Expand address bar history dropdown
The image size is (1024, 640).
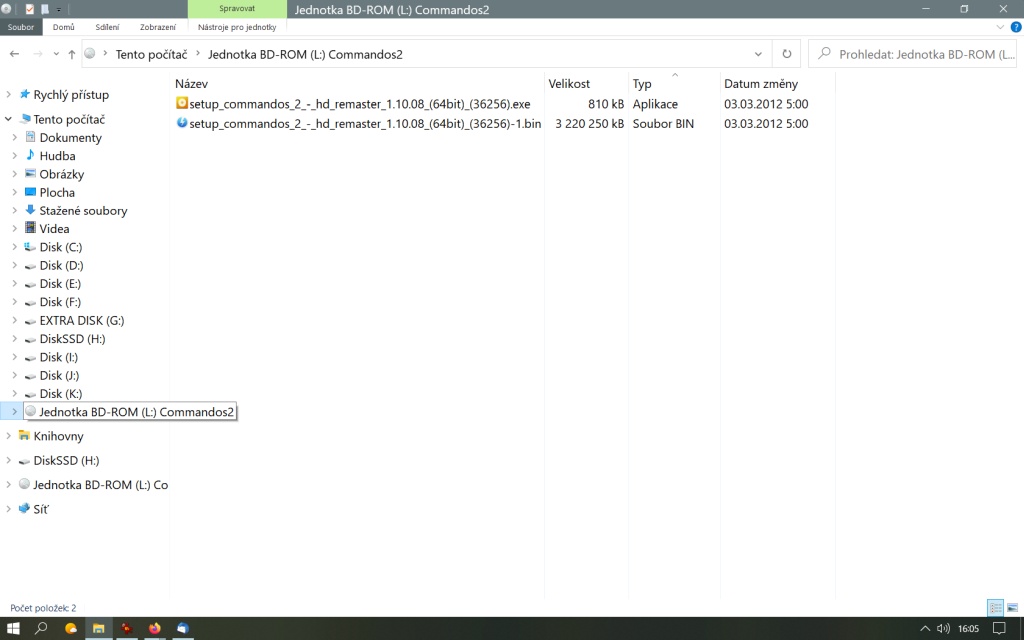(x=758, y=54)
